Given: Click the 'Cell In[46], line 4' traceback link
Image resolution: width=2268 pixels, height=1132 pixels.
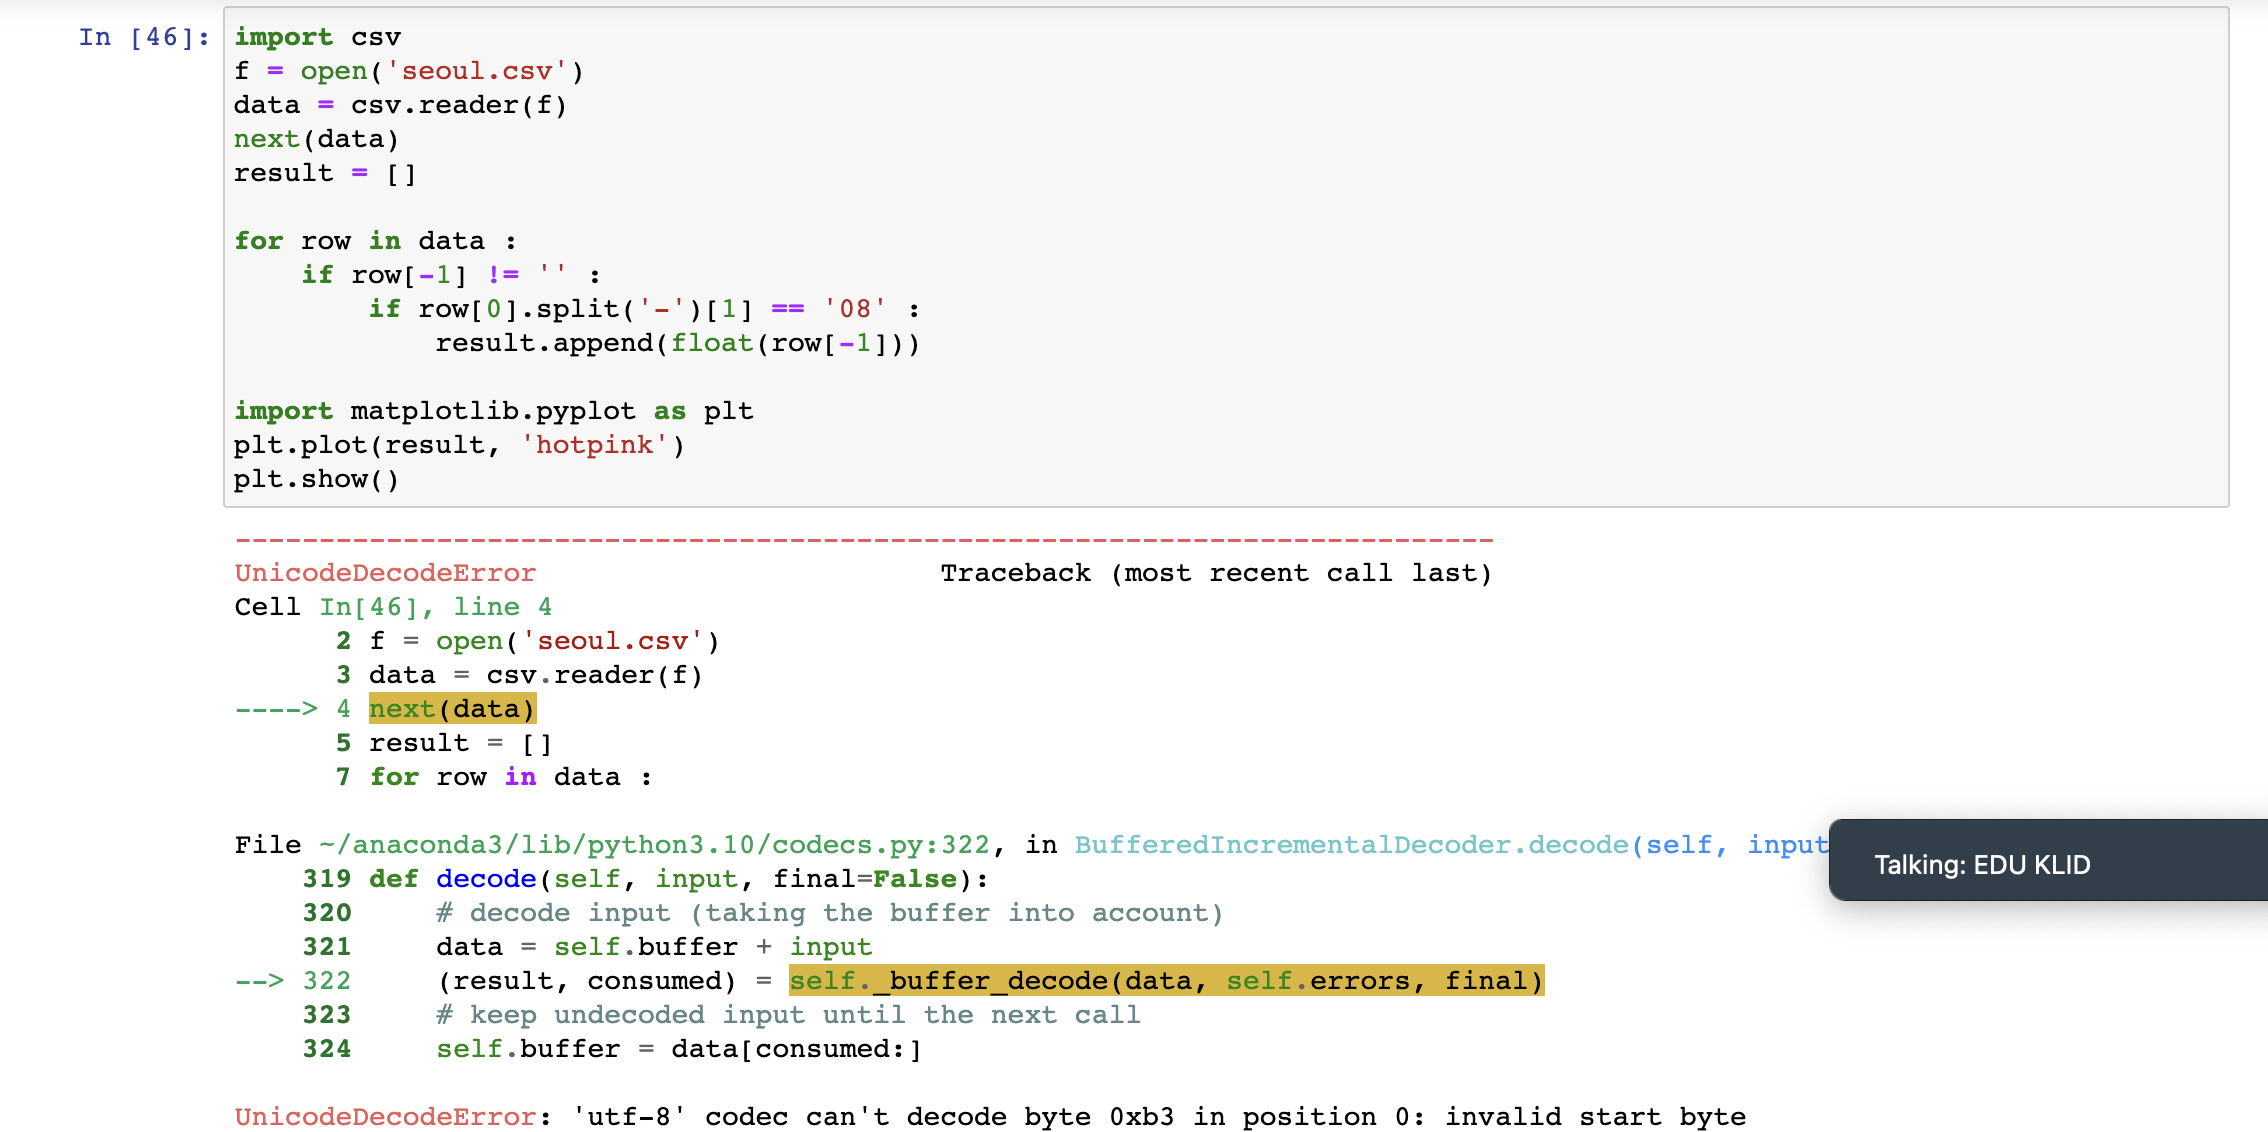Looking at the screenshot, I should click(x=434, y=608).
